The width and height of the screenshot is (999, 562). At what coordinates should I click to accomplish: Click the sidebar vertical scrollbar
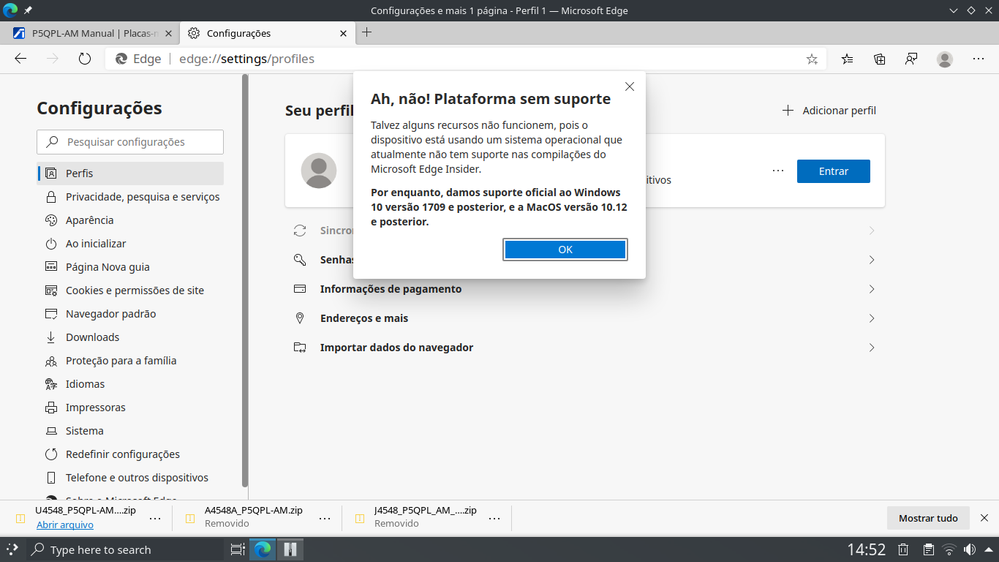[x=245, y=280]
